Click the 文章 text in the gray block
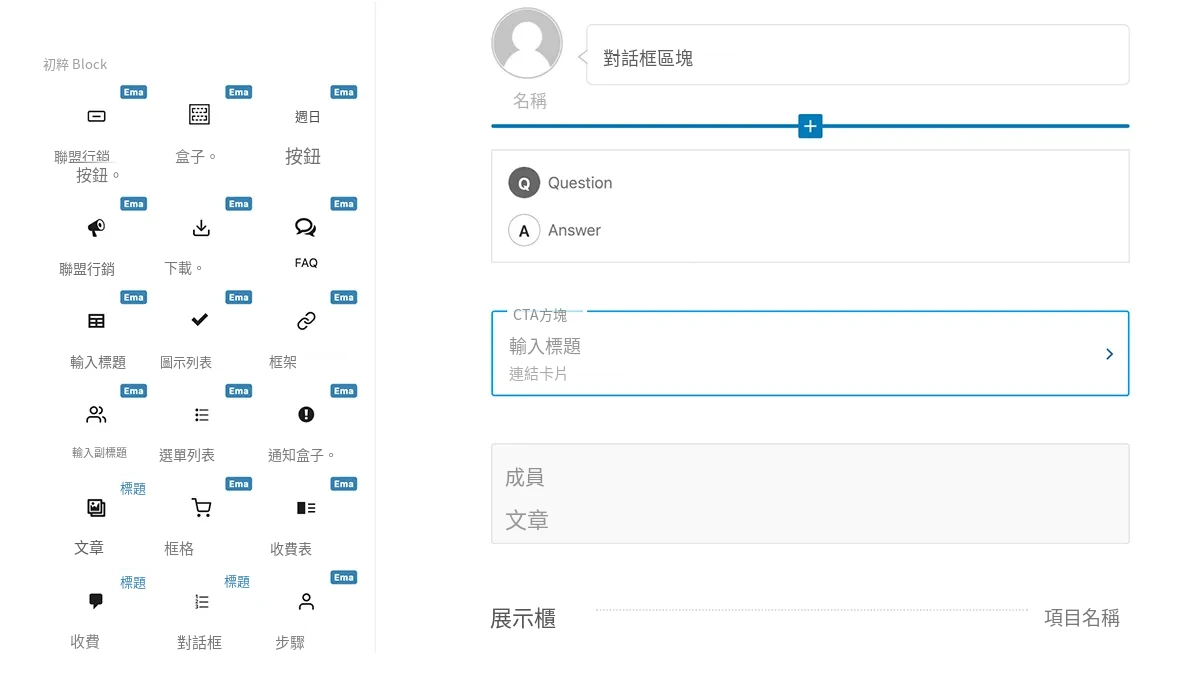 click(x=527, y=520)
